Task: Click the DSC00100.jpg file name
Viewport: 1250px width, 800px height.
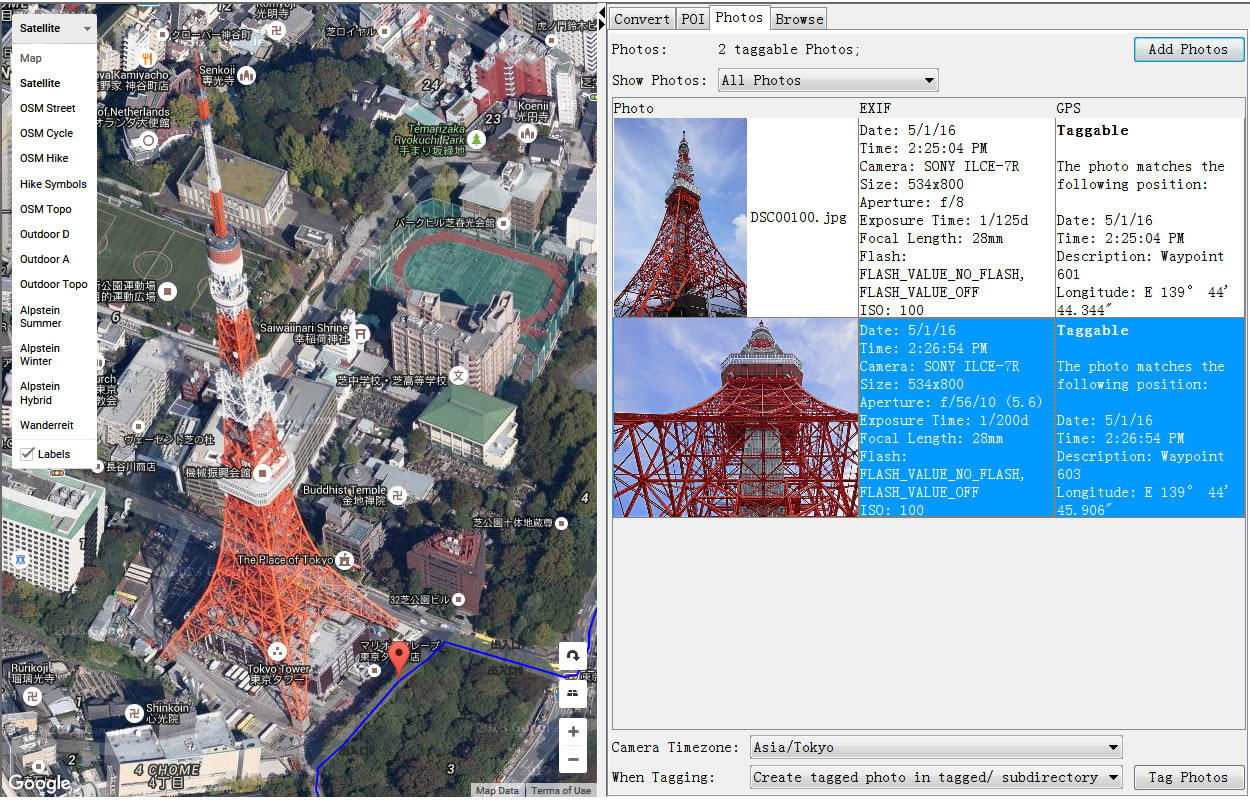Action: click(799, 218)
